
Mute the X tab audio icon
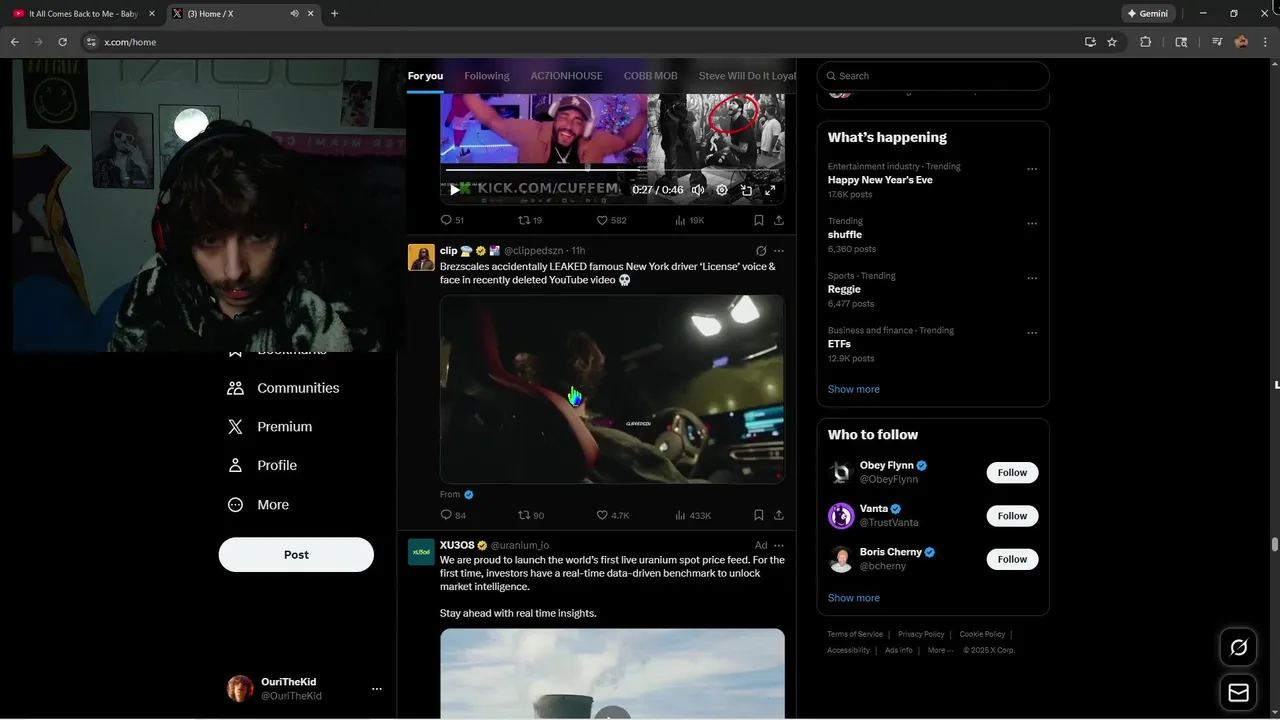point(295,14)
